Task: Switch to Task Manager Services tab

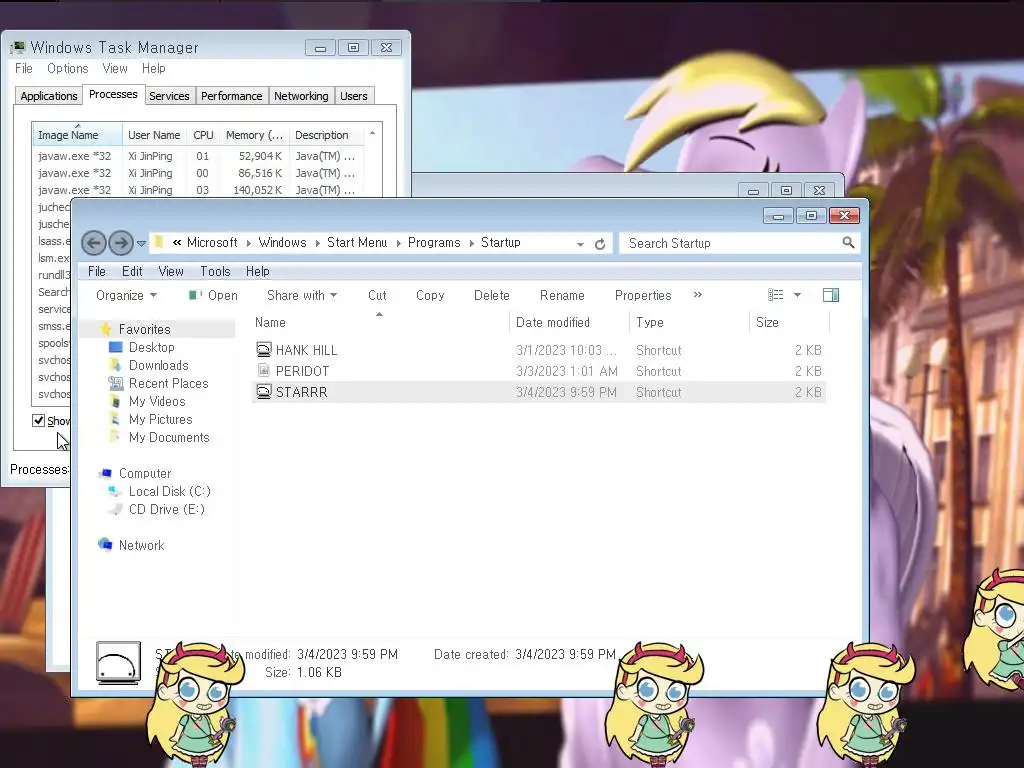Action: [169, 96]
